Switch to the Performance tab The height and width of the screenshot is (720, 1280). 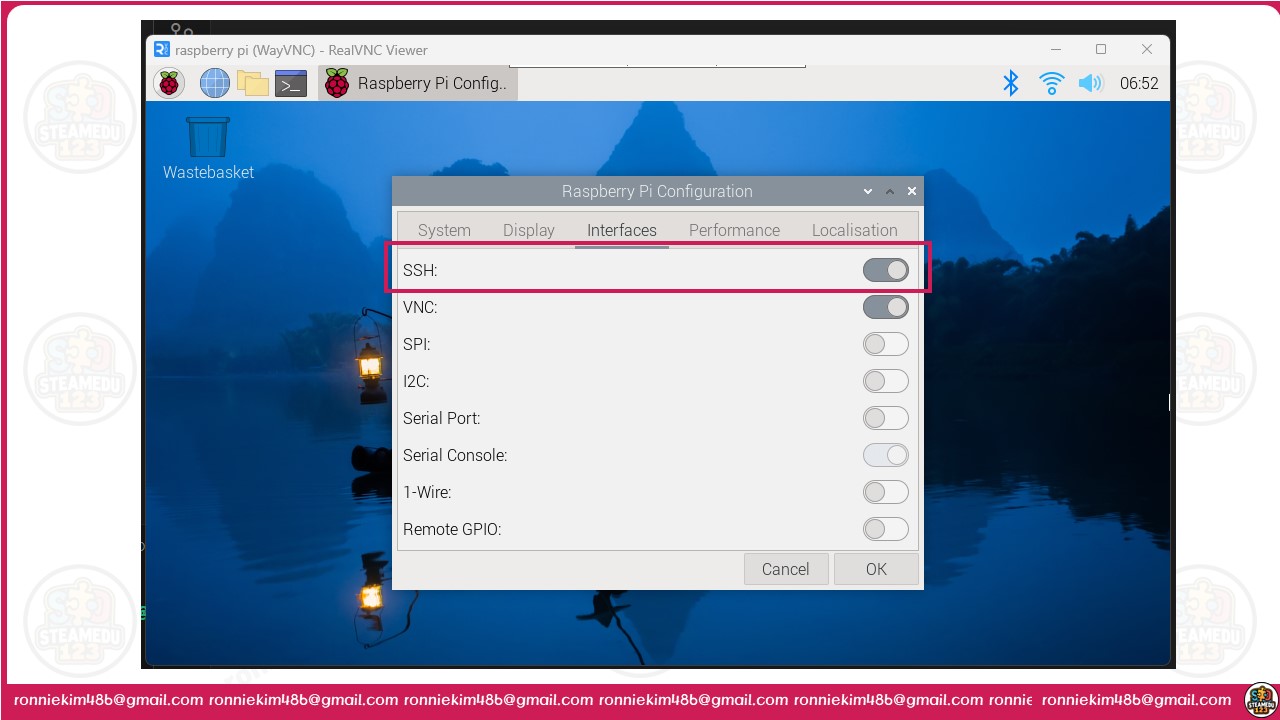(734, 230)
